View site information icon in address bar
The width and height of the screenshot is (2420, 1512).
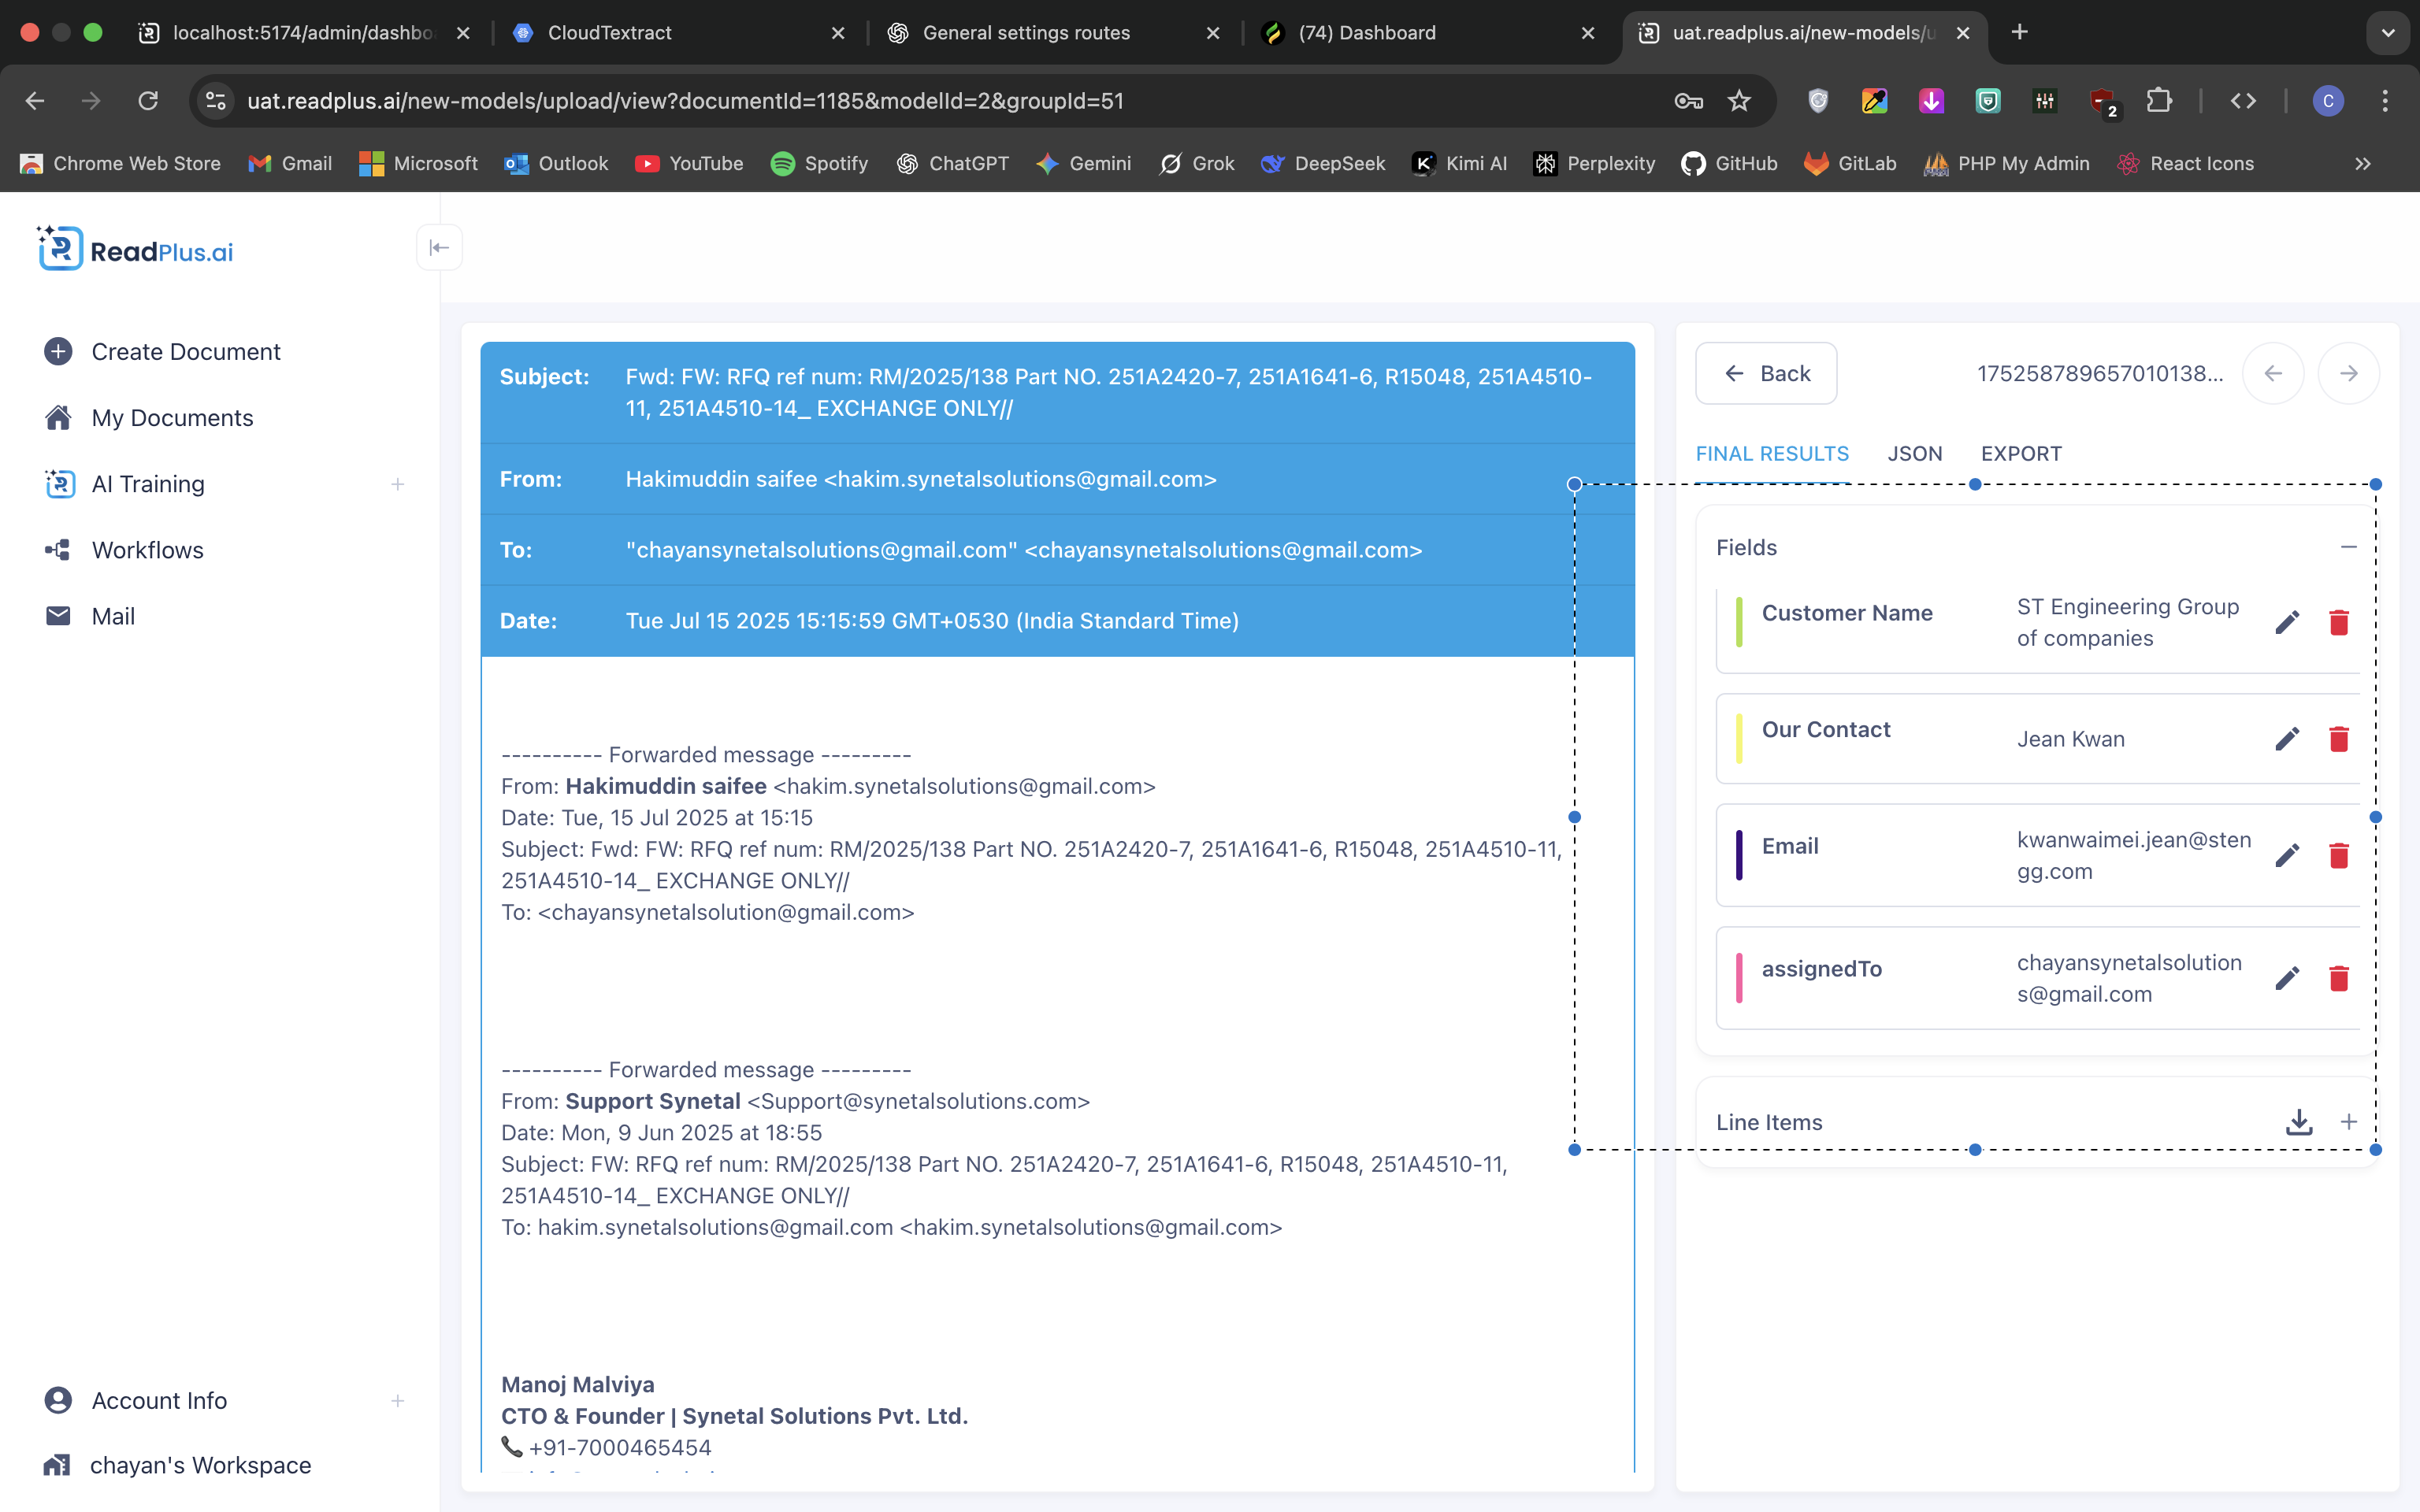(215, 101)
